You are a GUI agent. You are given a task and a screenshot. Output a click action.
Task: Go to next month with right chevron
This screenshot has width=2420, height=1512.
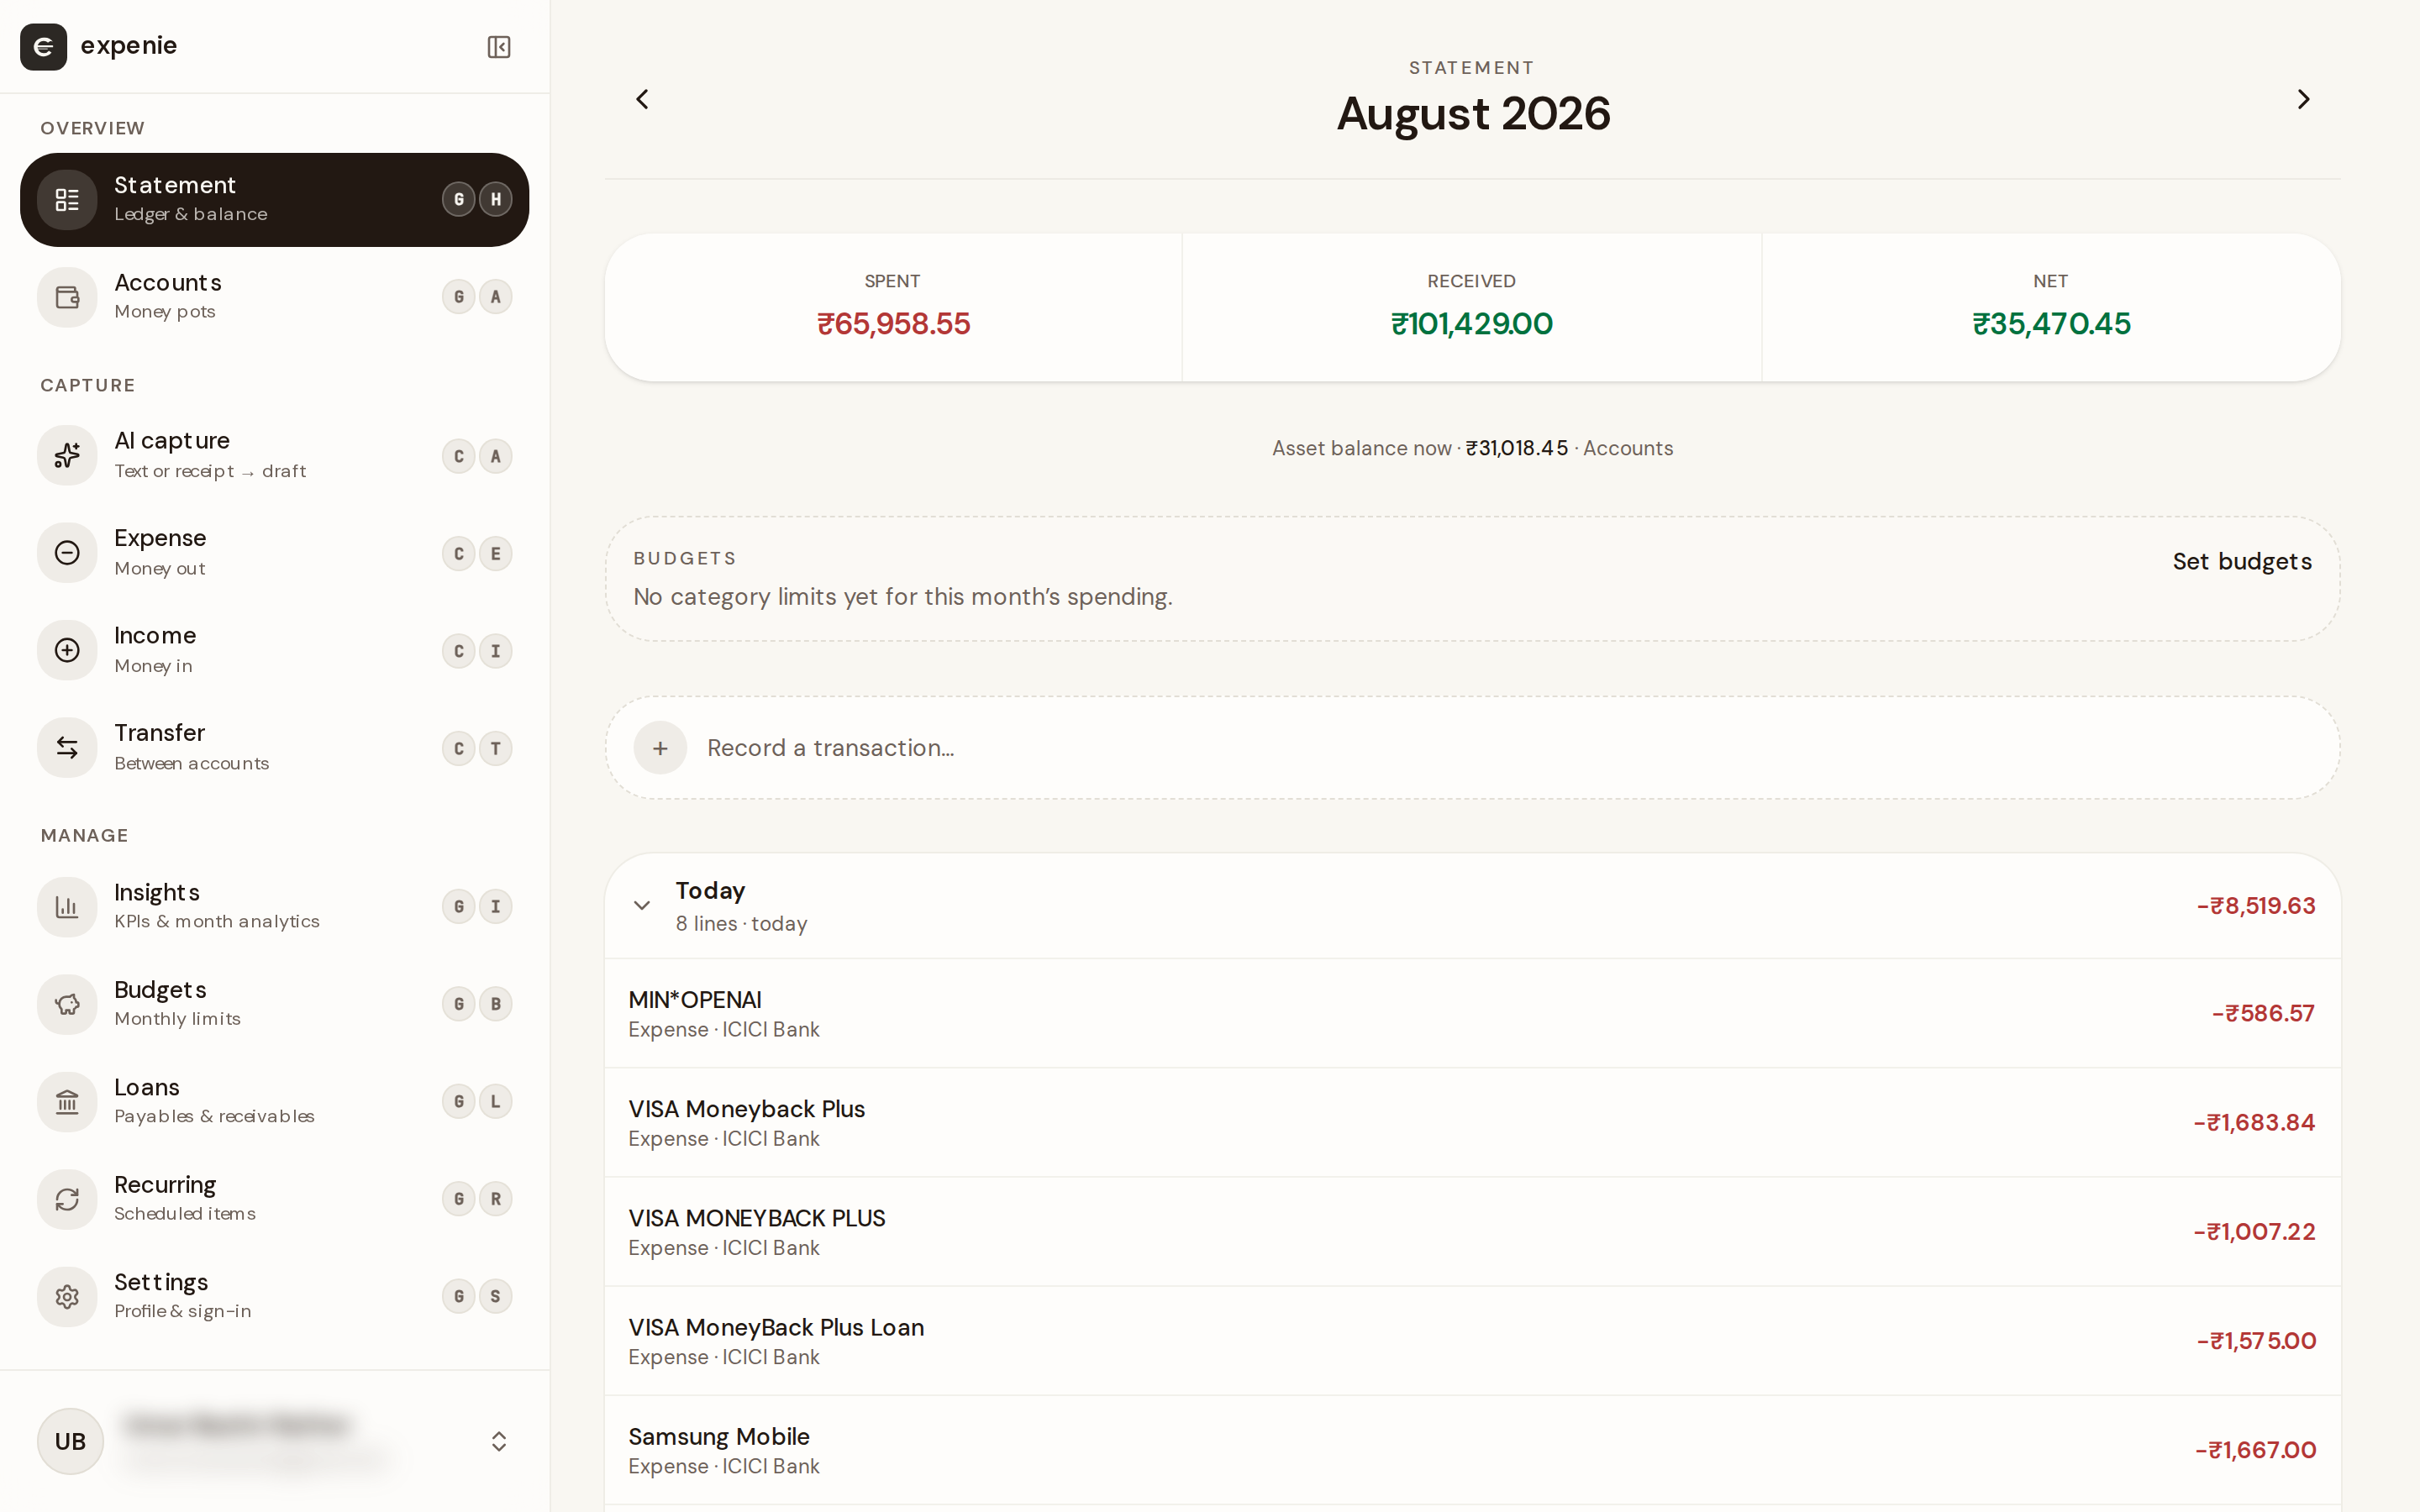pos(2303,99)
